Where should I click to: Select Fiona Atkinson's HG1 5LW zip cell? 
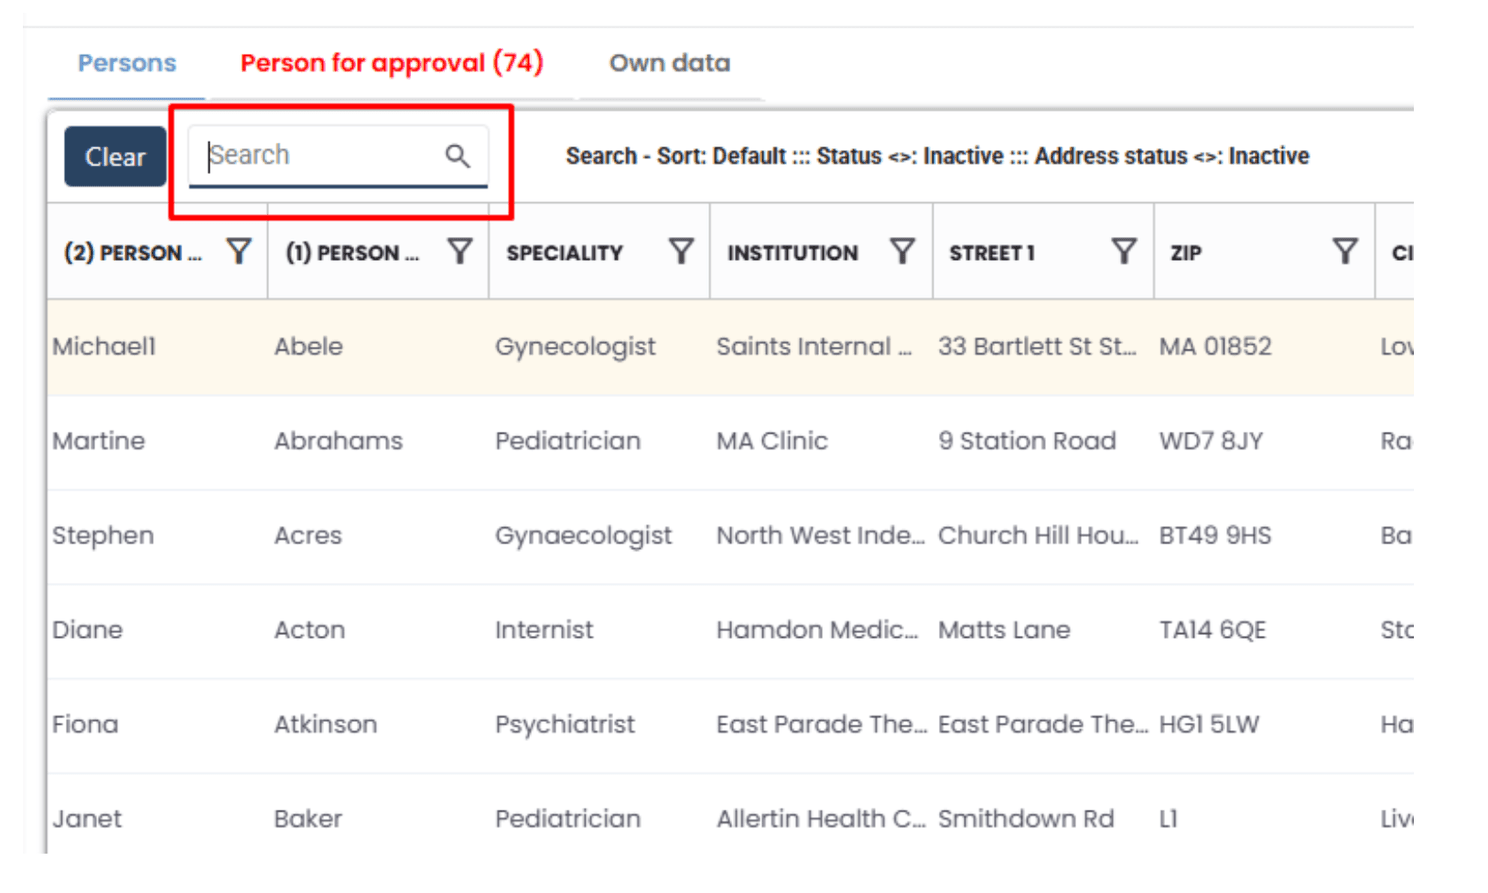tap(1209, 725)
